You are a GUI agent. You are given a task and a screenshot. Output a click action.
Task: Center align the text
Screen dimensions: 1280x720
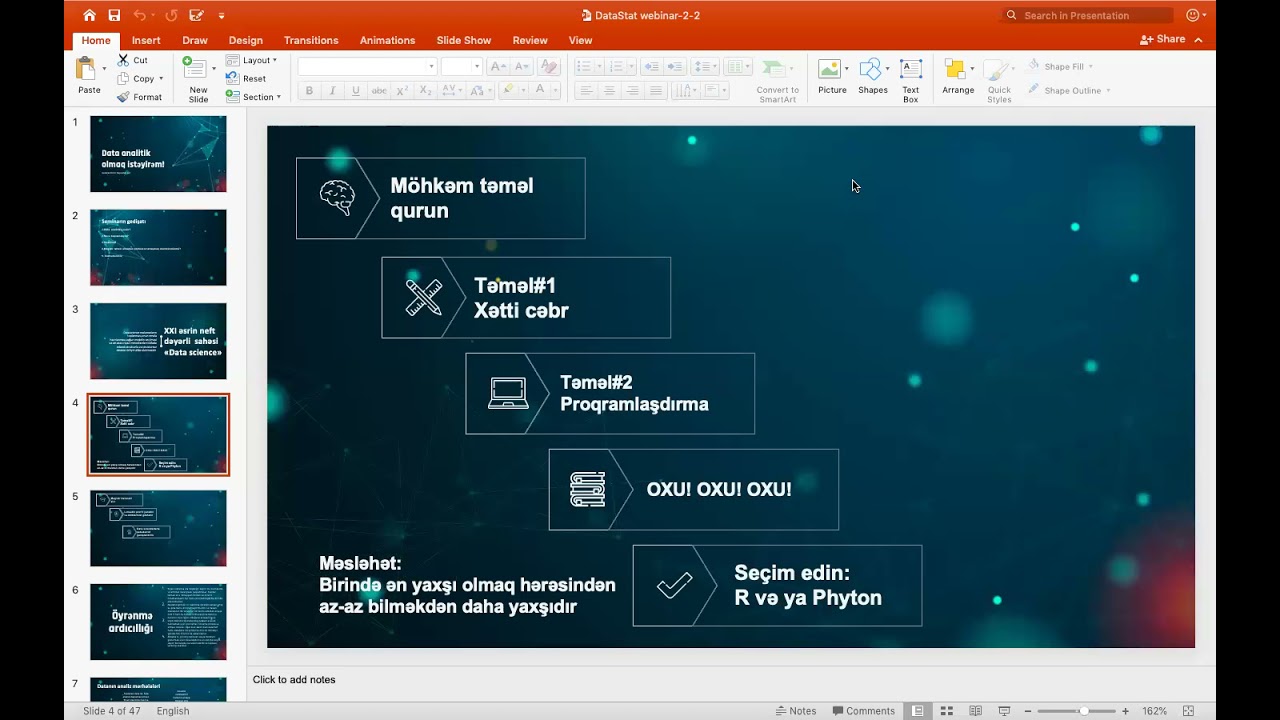(x=608, y=90)
